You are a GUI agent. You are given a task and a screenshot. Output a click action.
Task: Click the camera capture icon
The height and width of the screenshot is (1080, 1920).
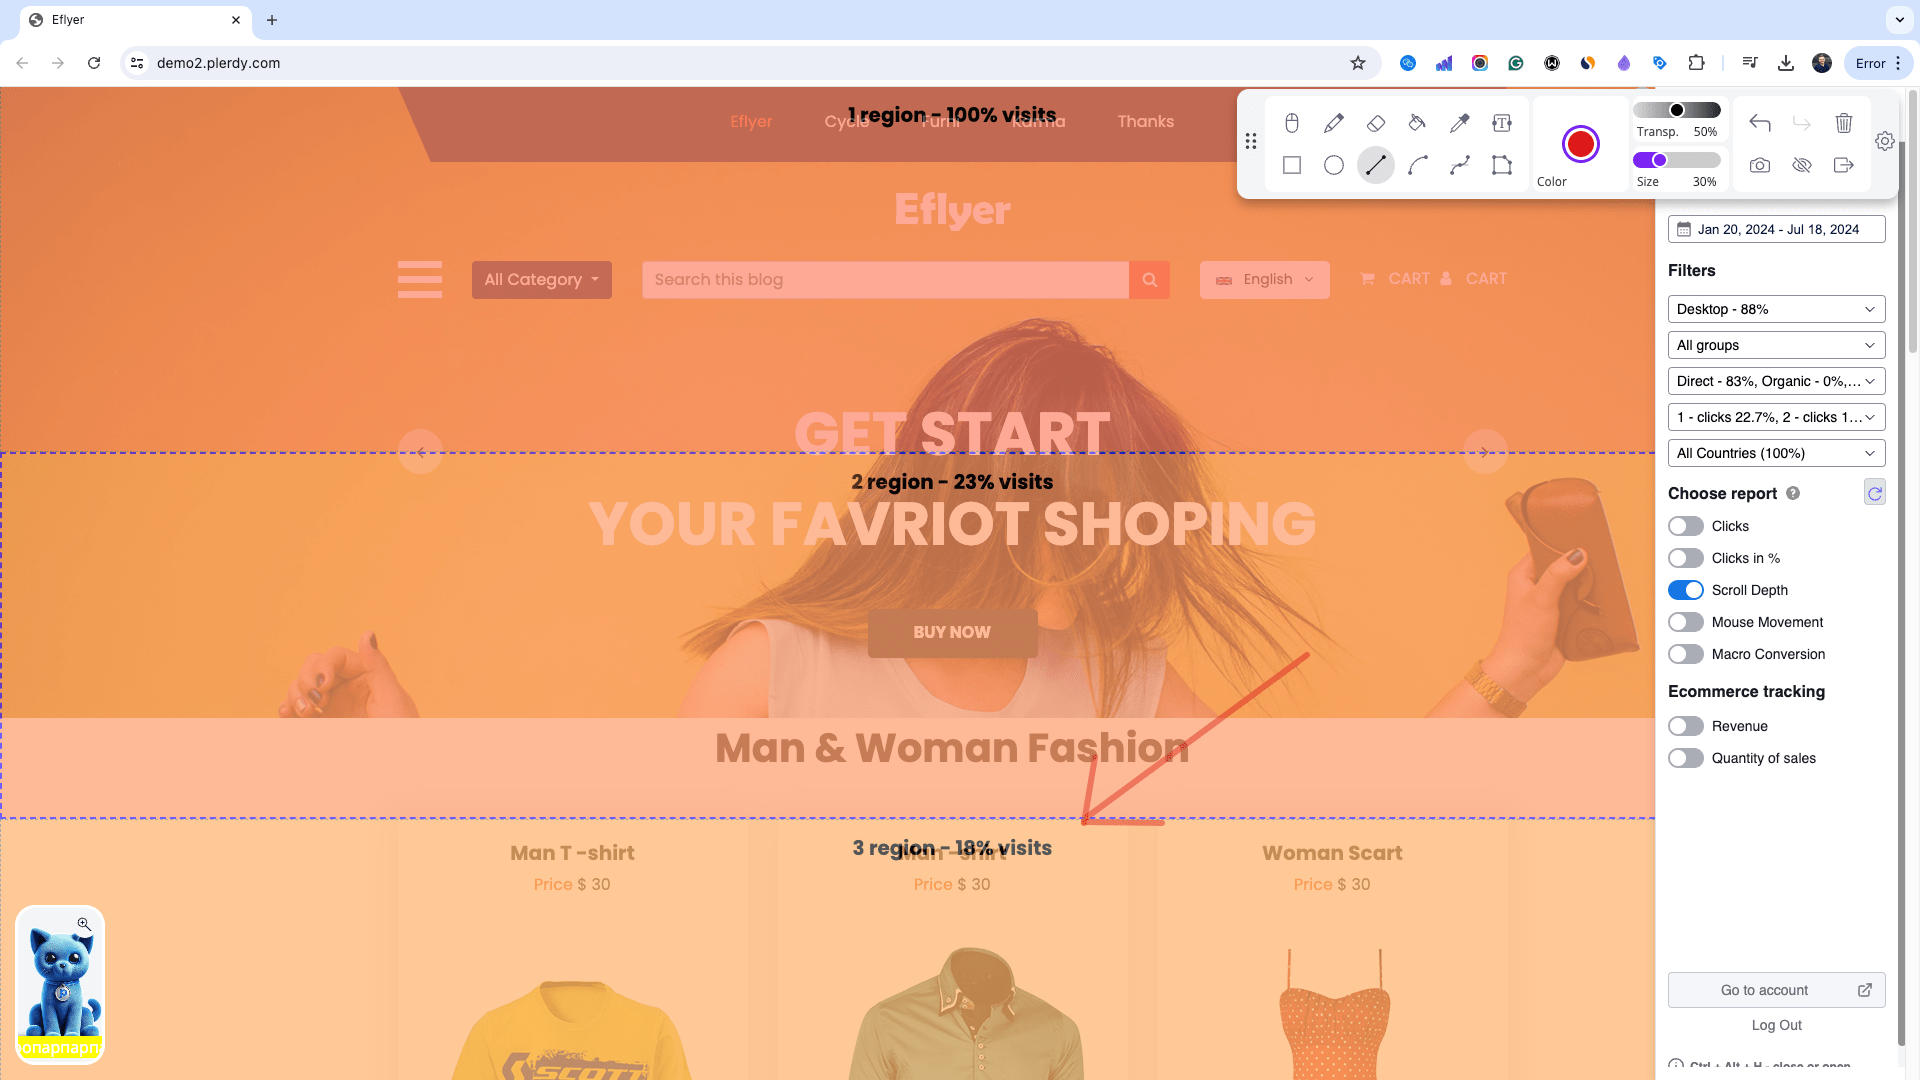pyautogui.click(x=1759, y=165)
